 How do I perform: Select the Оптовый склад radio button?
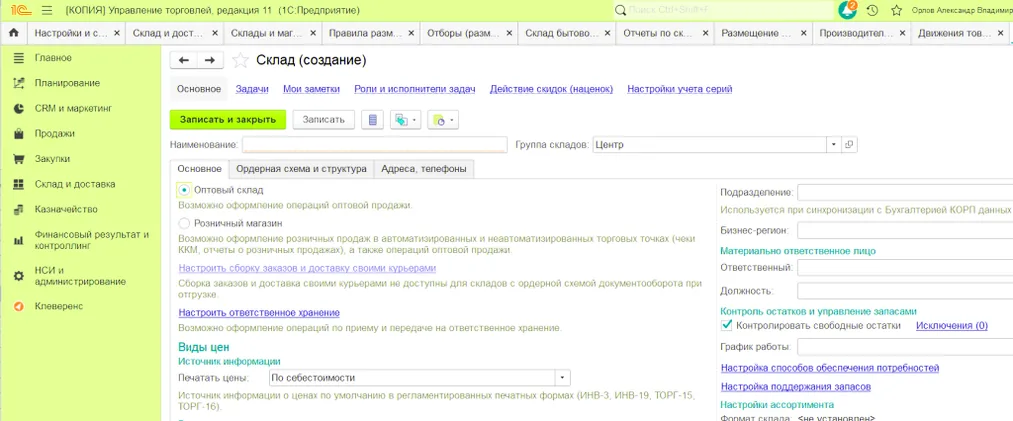184,190
